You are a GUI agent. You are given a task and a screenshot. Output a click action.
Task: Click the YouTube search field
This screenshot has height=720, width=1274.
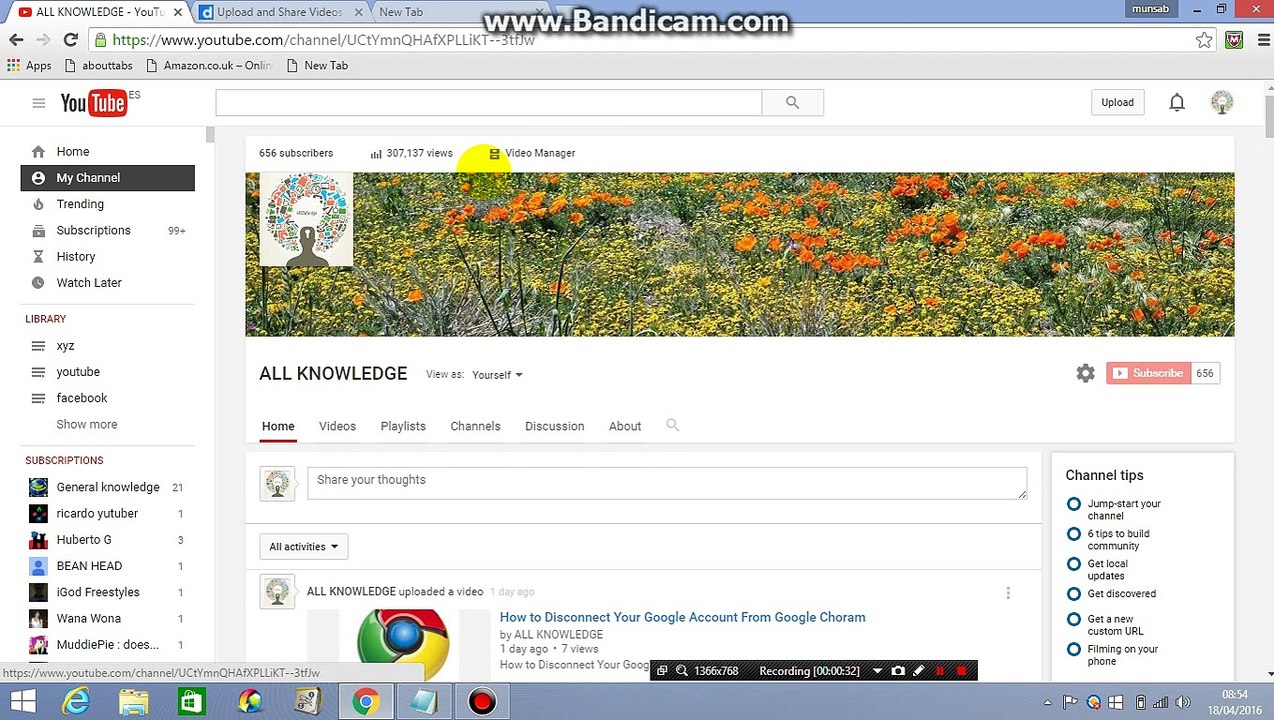pyautogui.click(x=488, y=102)
